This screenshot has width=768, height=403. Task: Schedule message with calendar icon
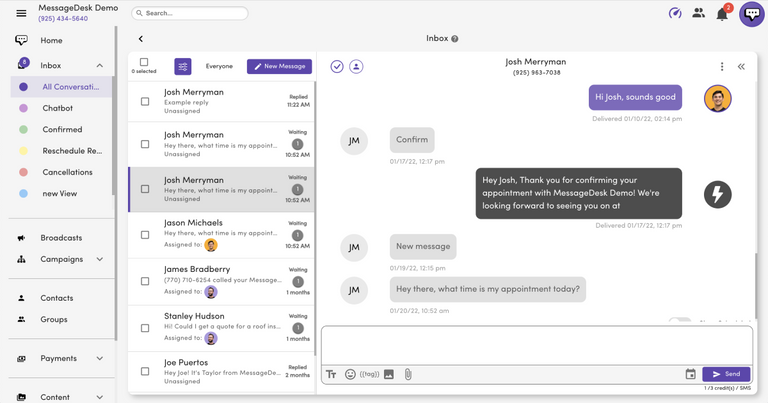pos(691,375)
